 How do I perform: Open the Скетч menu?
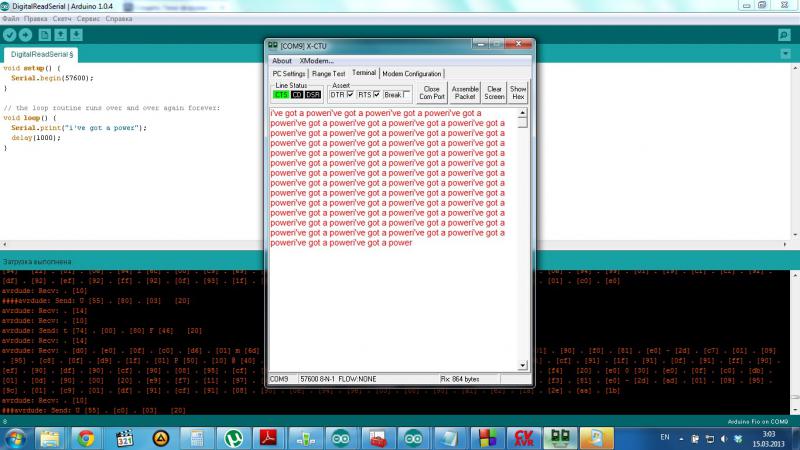click(x=62, y=19)
